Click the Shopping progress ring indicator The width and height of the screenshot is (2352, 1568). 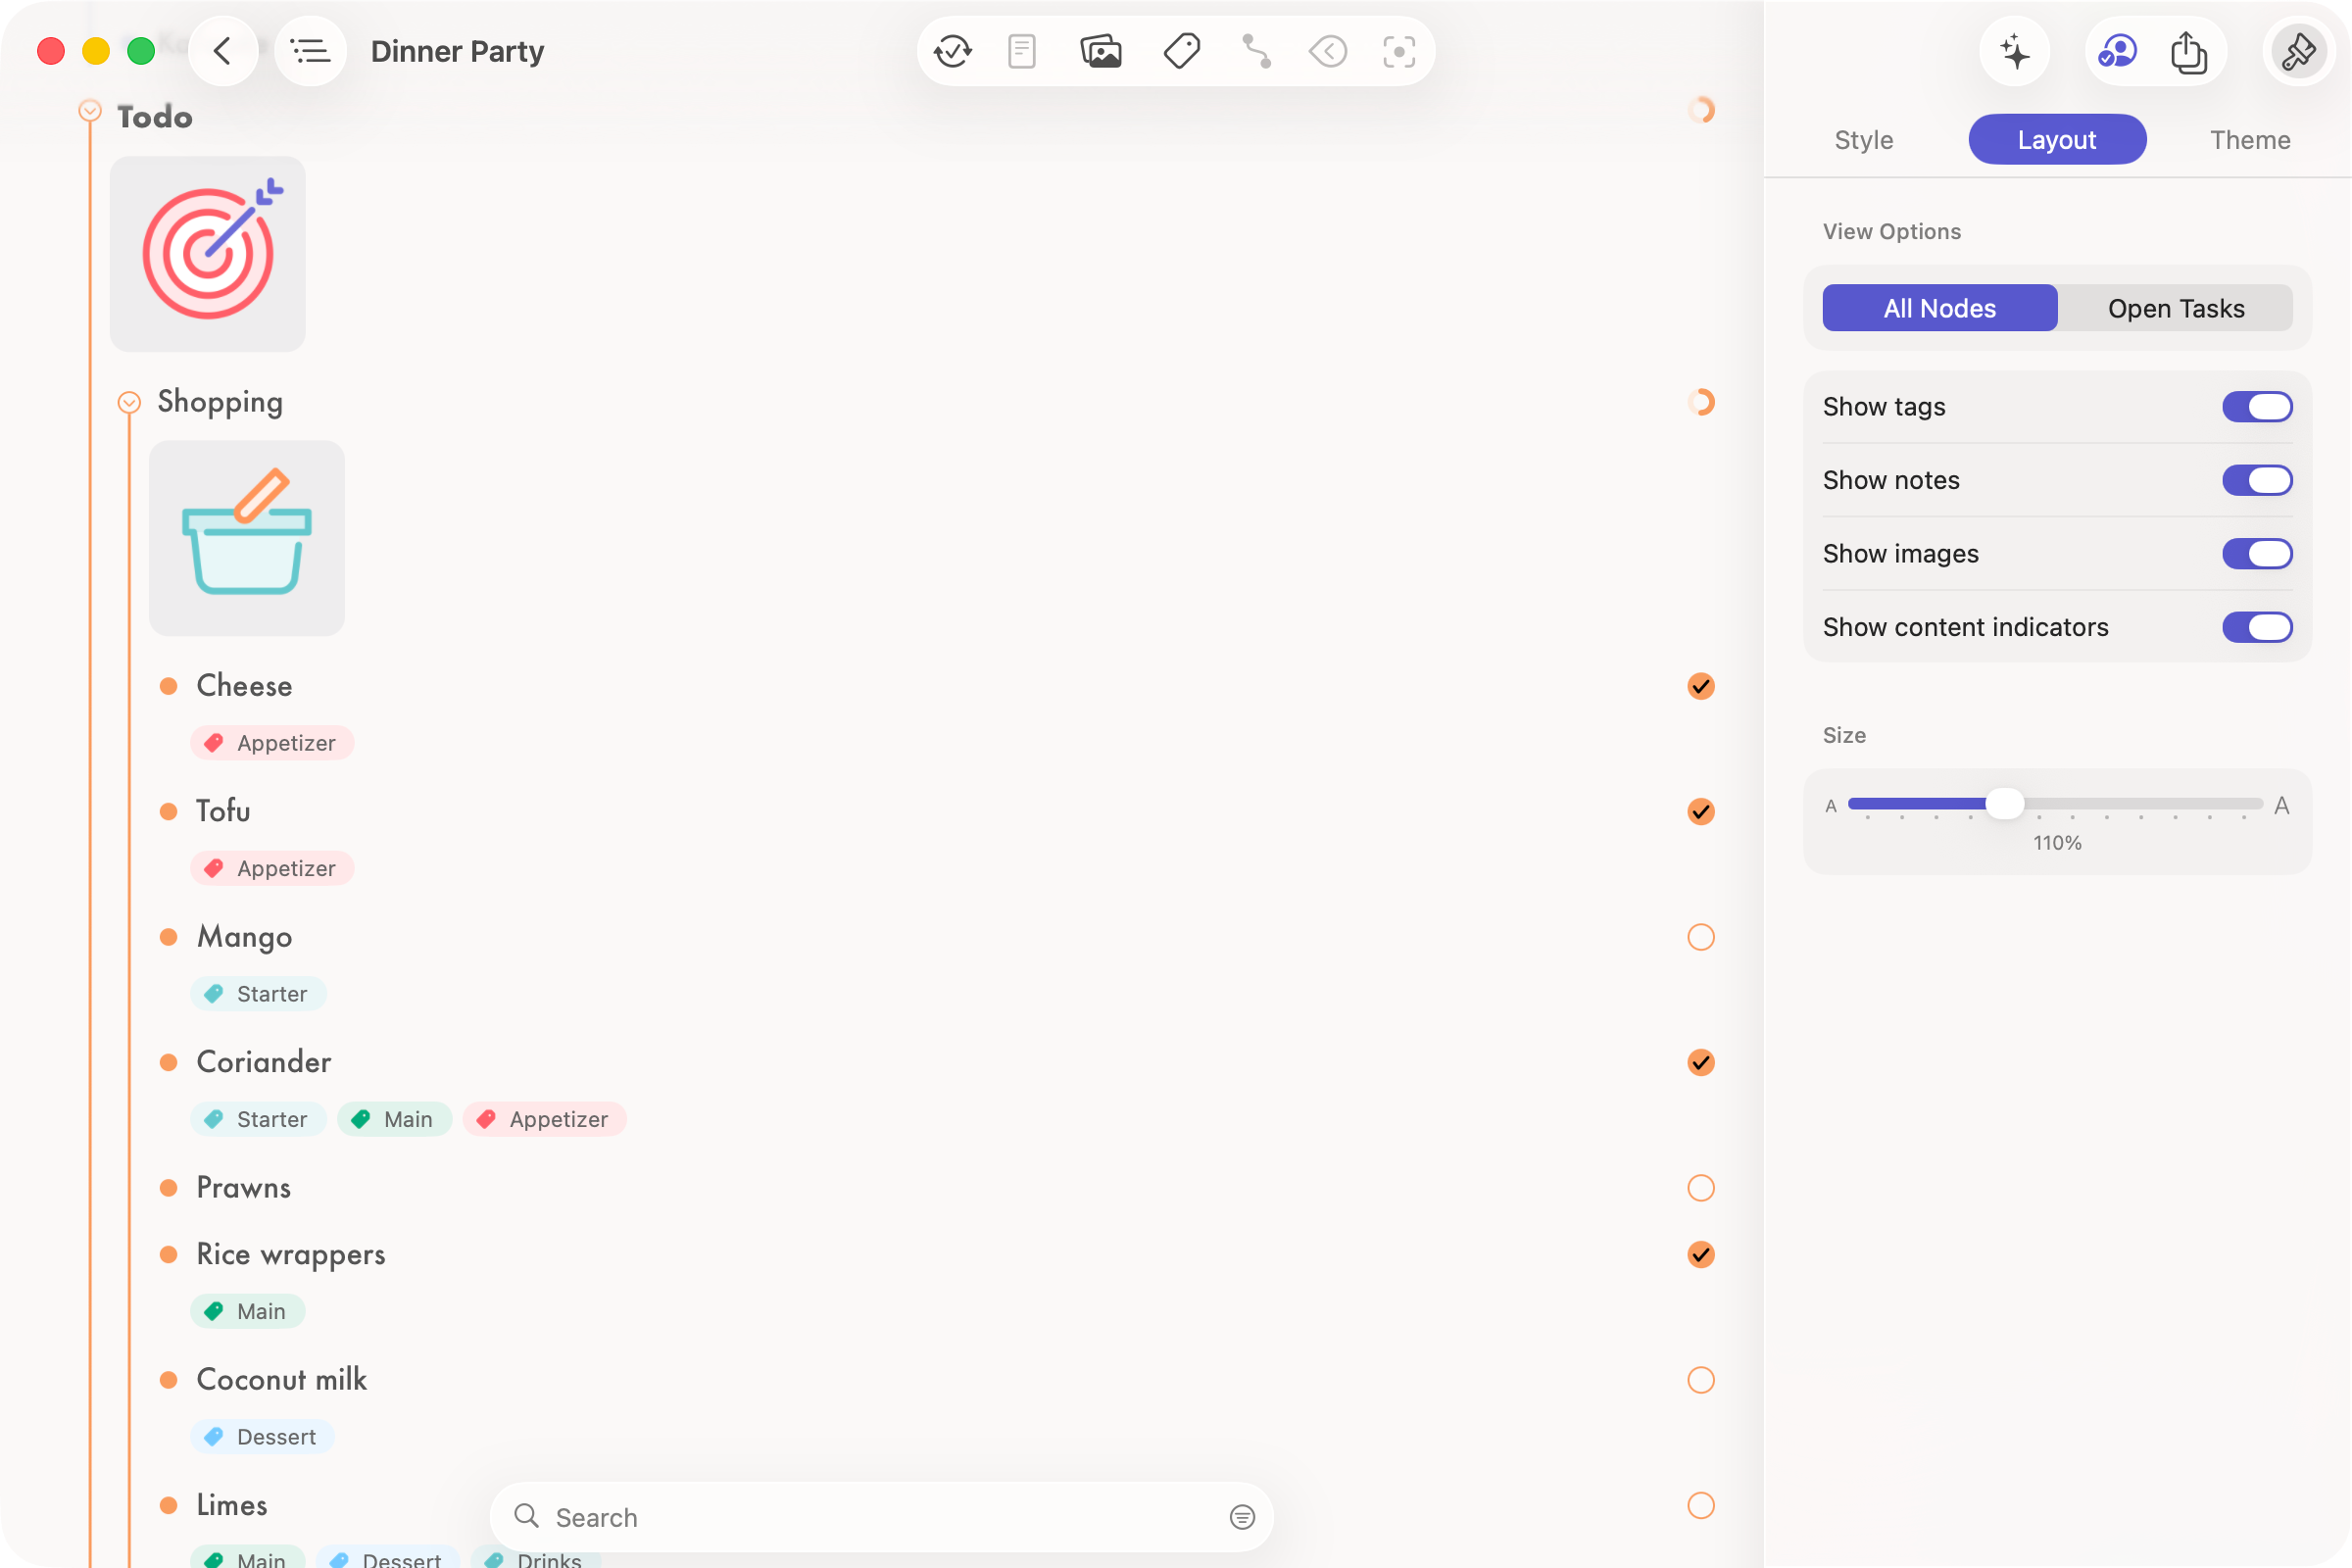tap(1700, 402)
